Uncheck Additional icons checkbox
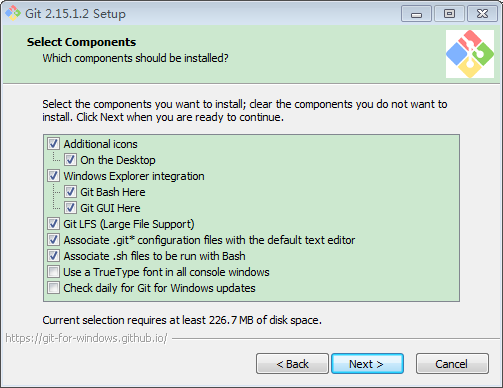Viewport: 503px width, 388px height. point(53,144)
